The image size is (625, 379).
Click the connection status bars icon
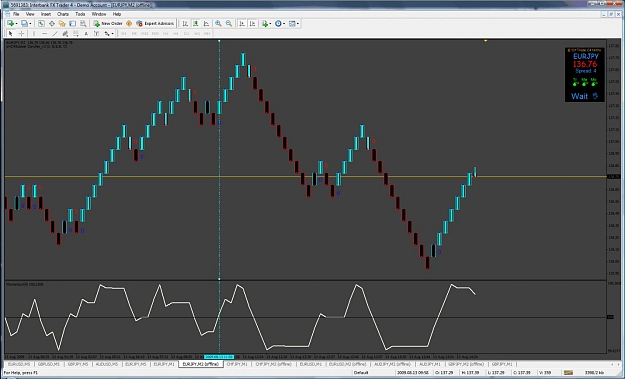[568, 373]
